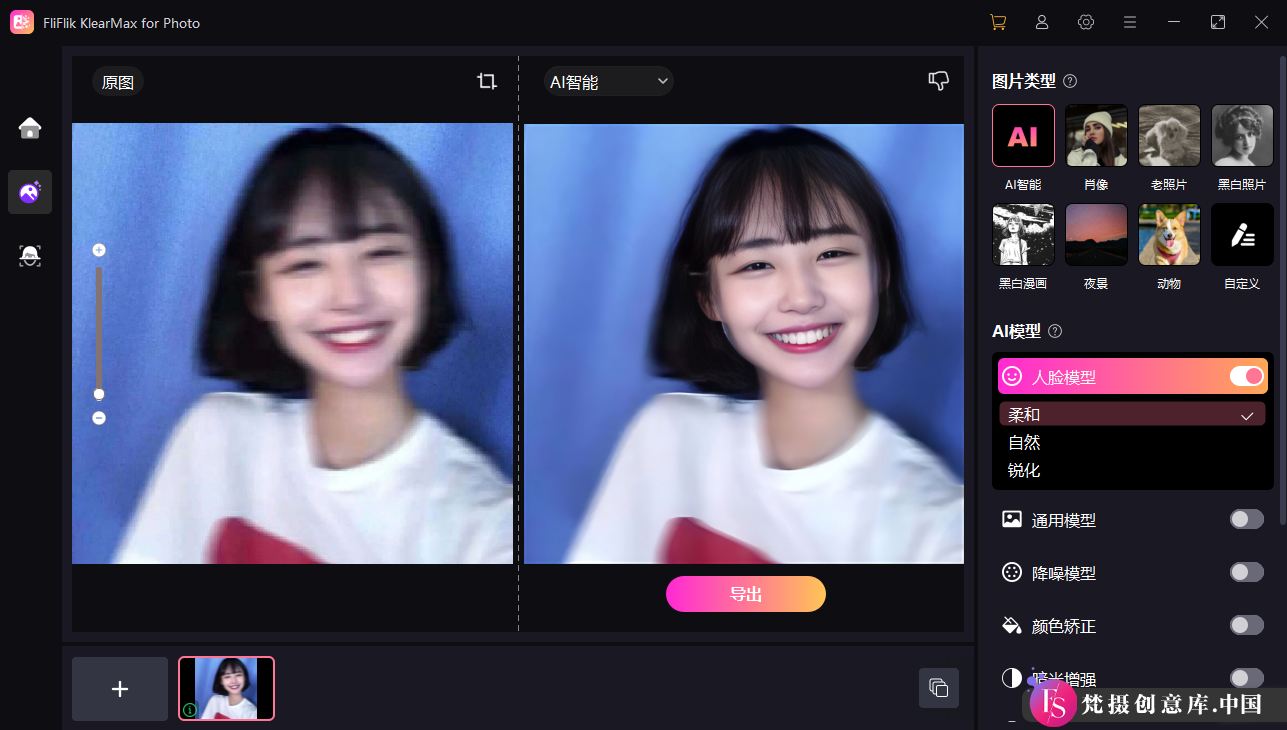
Task: Enable the 降噪模型 switch
Action: coord(1246,572)
